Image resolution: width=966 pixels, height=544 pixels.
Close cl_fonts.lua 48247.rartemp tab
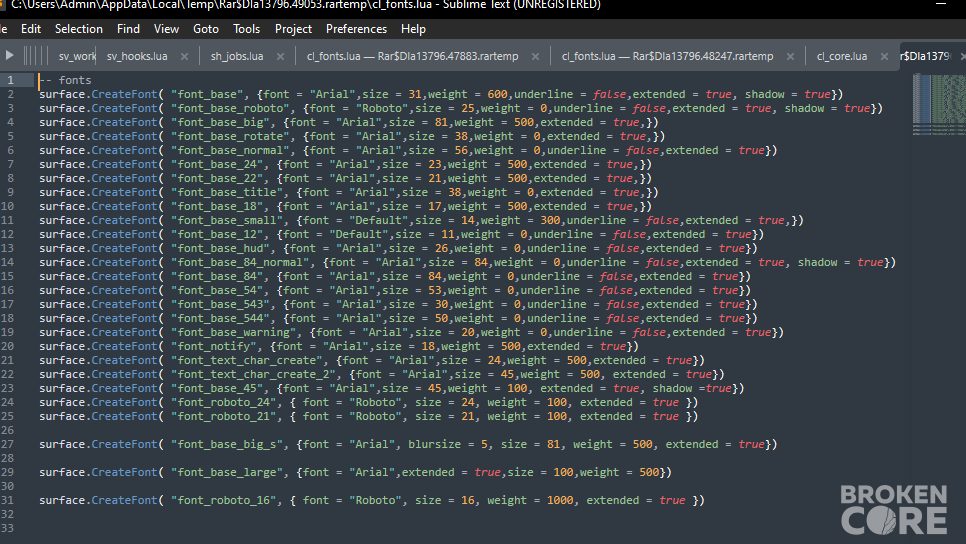click(790, 56)
